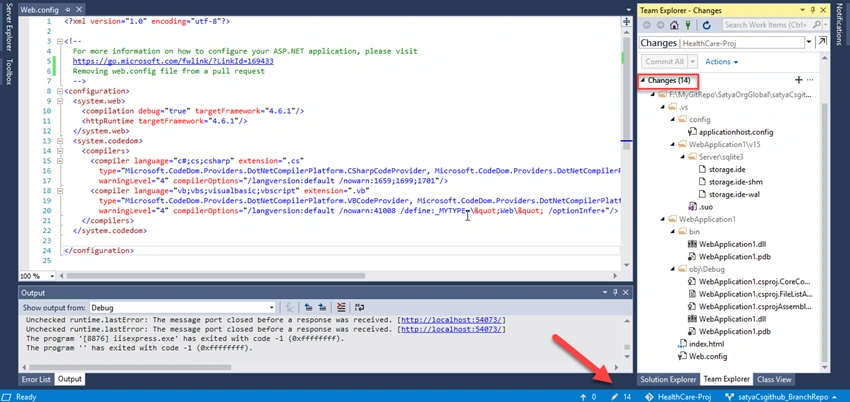
Task: Open the Notifications side tab
Action: pos(840,24)
